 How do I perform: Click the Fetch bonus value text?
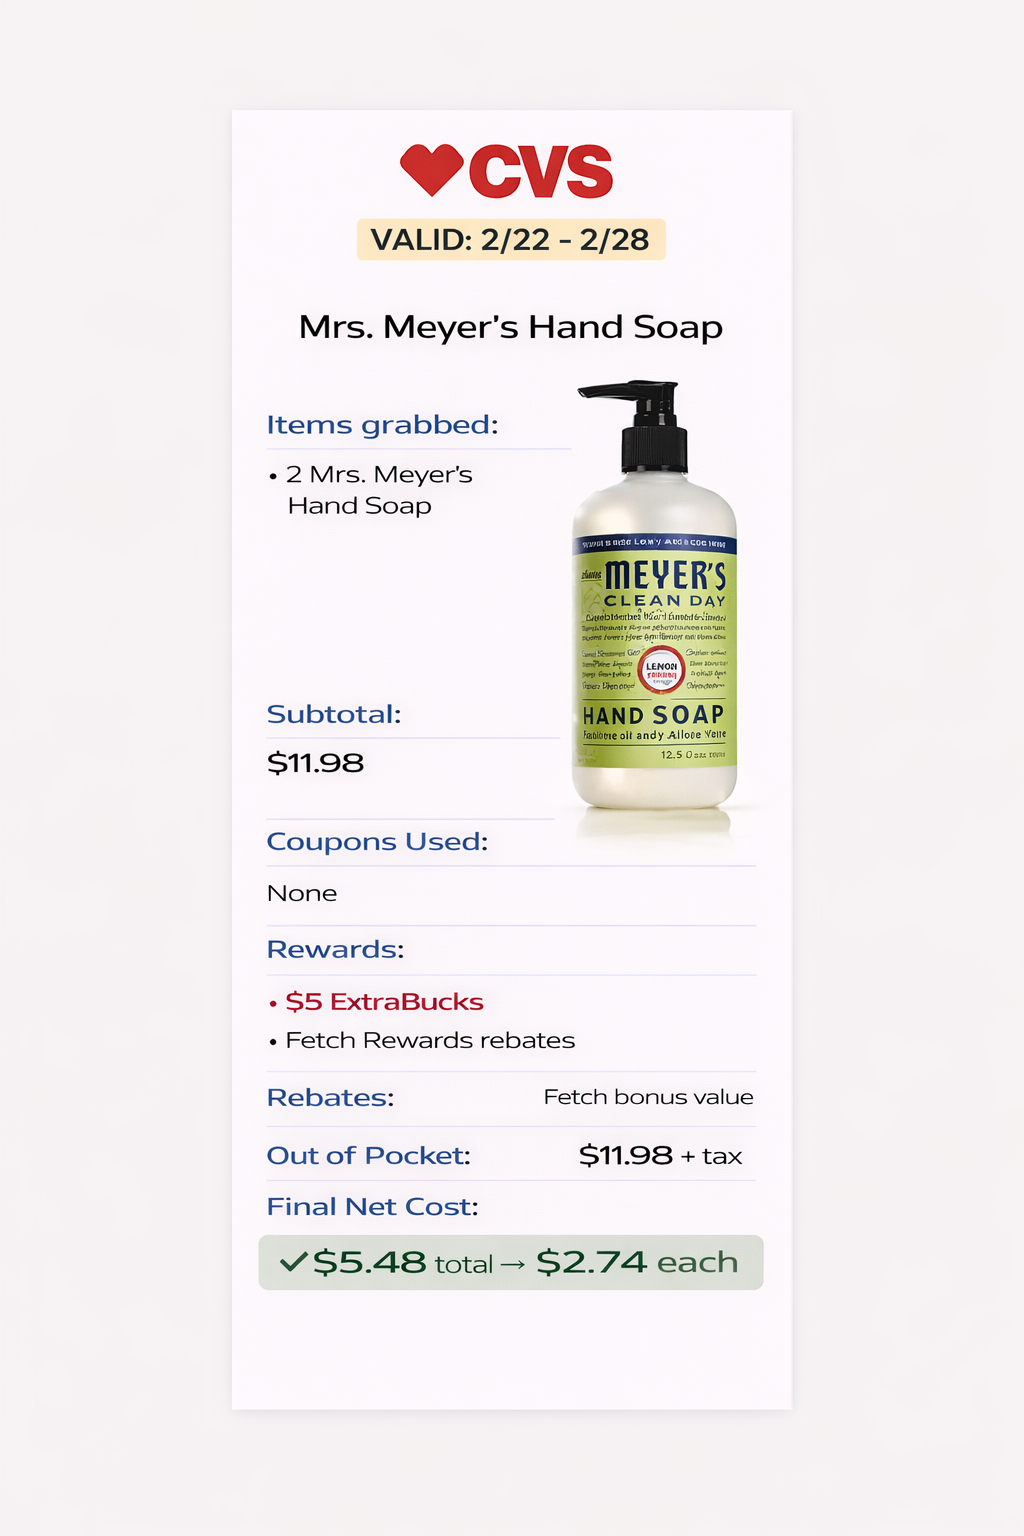648,1097
